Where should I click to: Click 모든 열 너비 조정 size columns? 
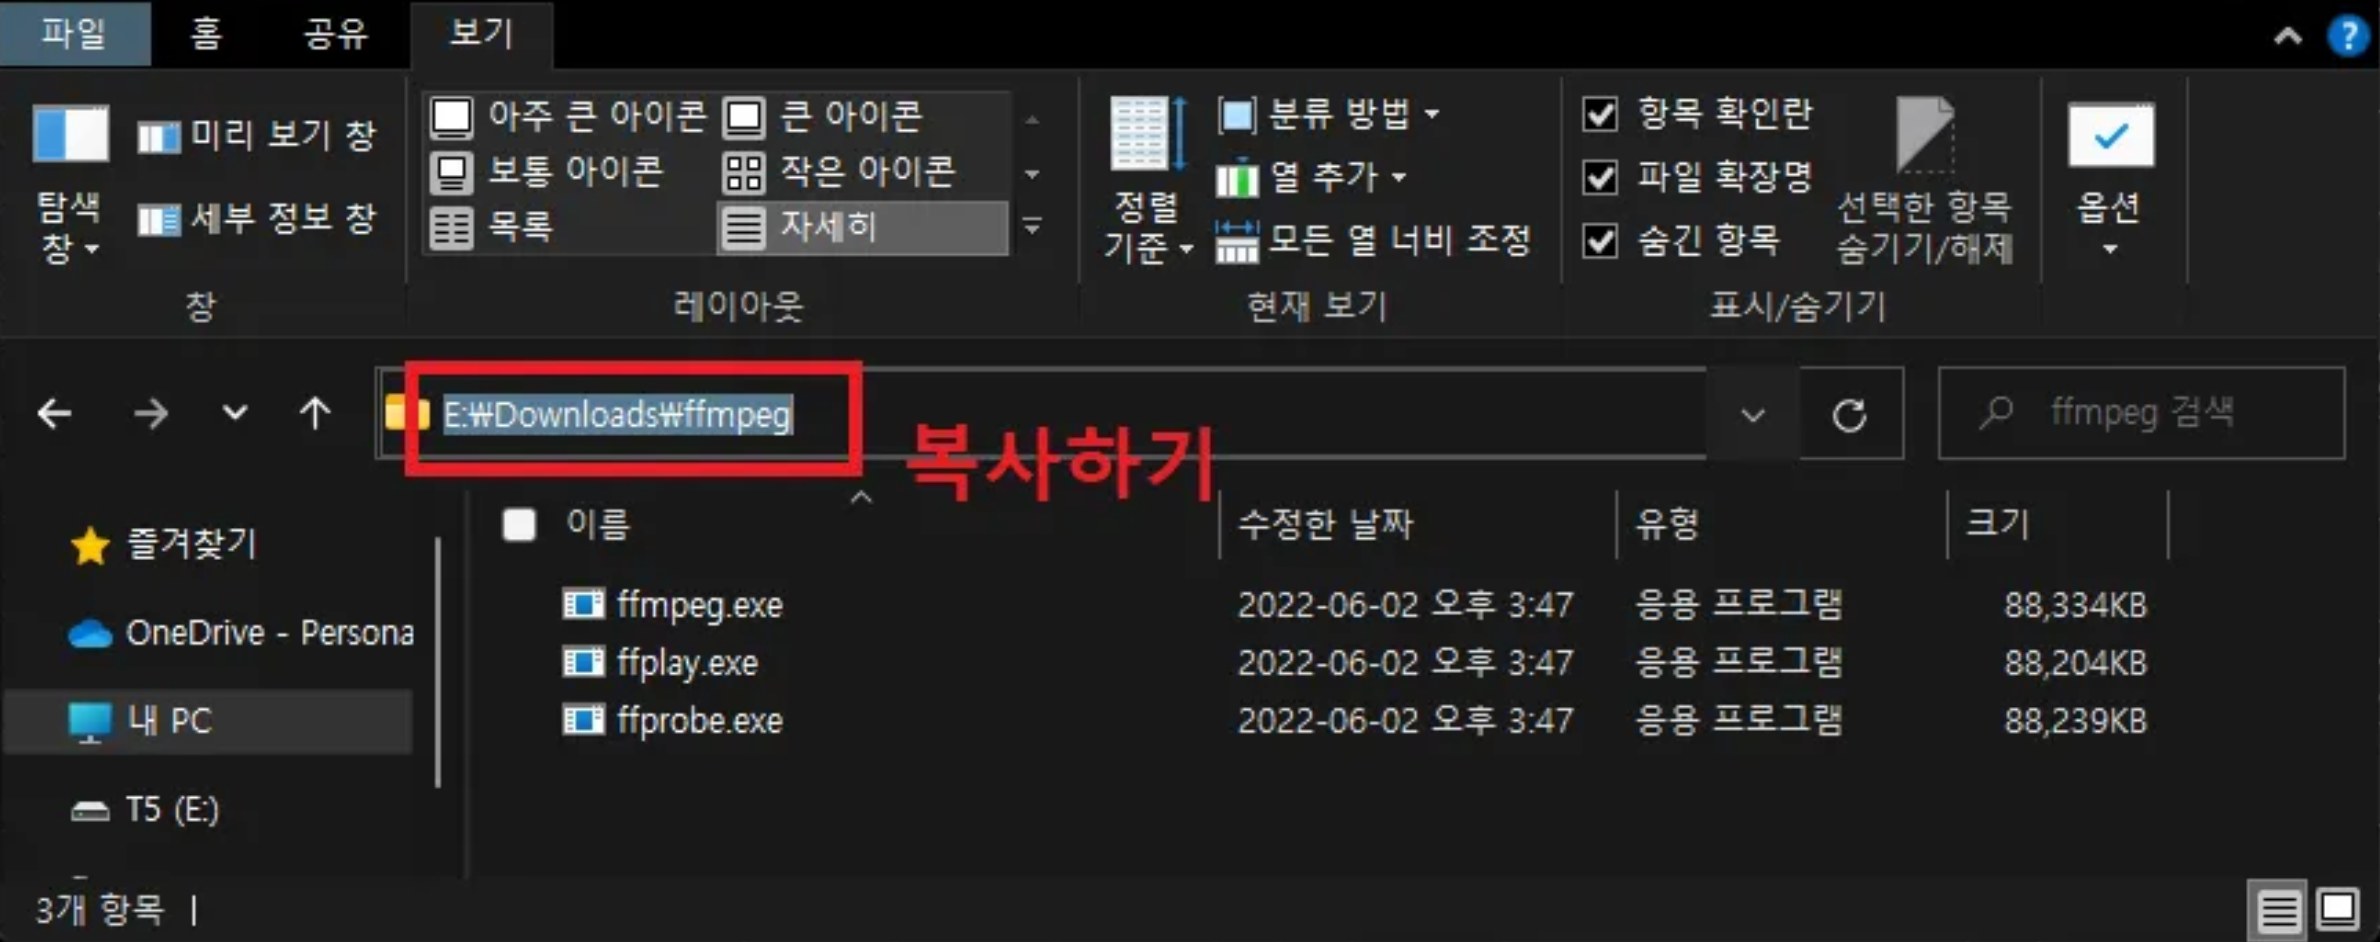(x=1374, y=241)
